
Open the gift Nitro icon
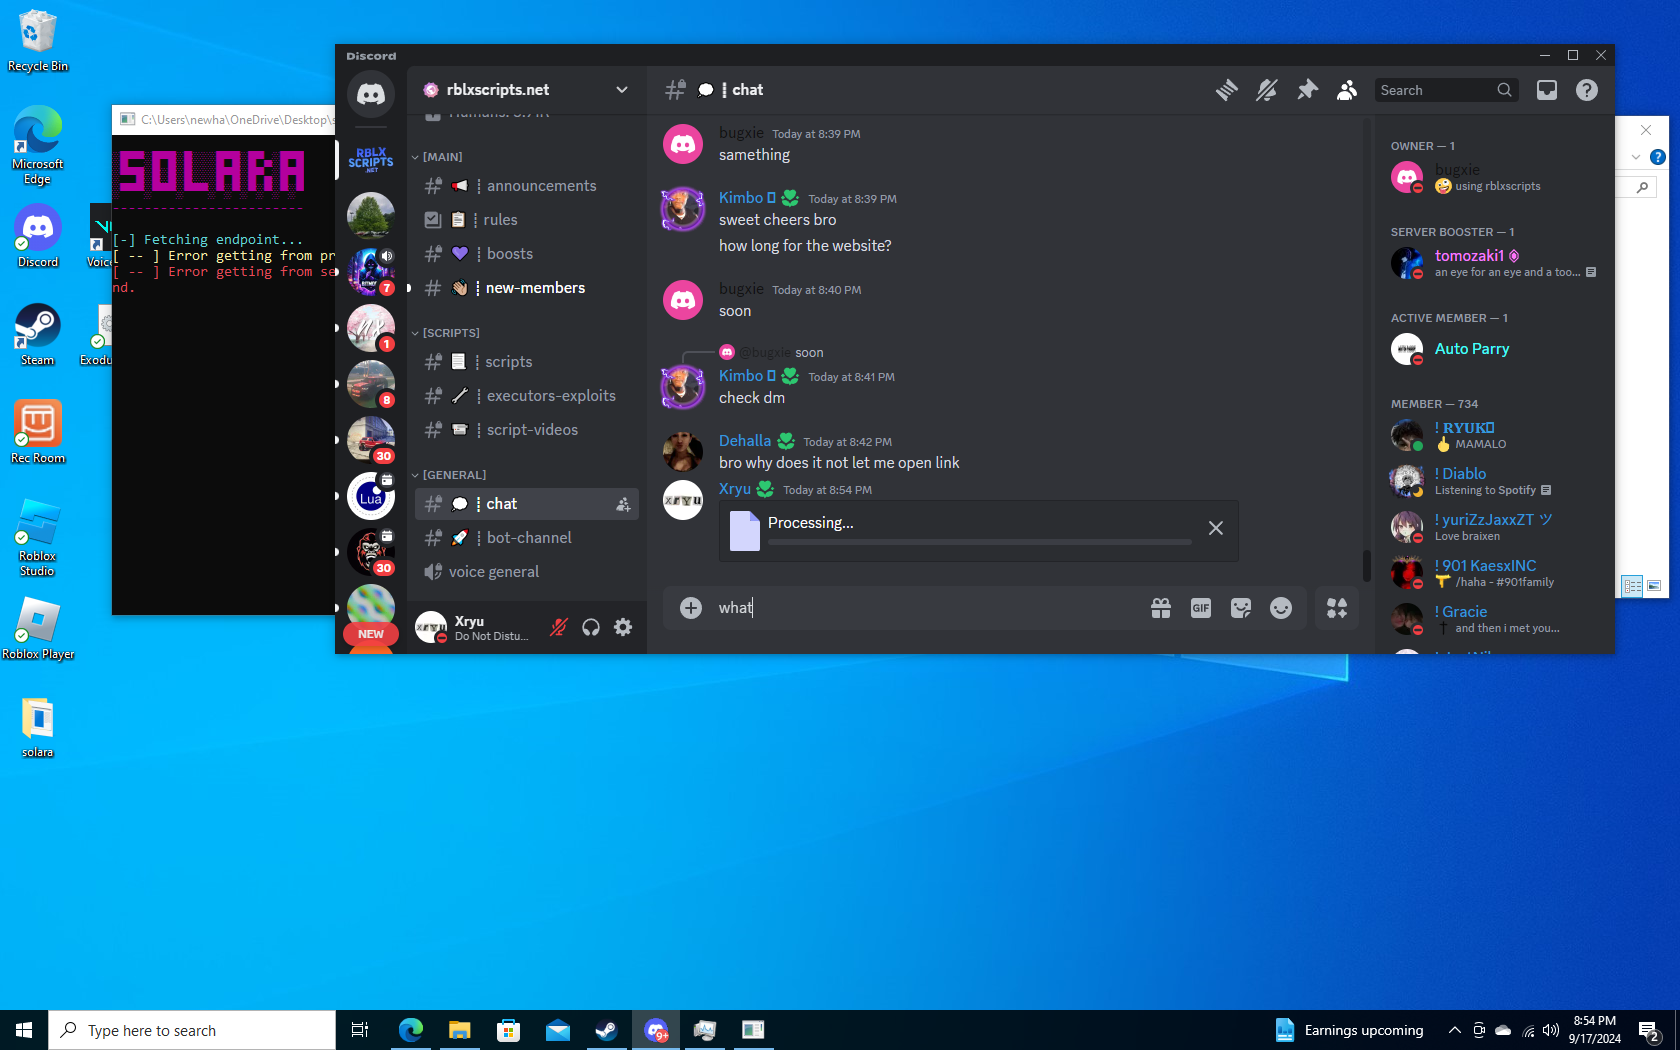click(x=1161, y=608)
